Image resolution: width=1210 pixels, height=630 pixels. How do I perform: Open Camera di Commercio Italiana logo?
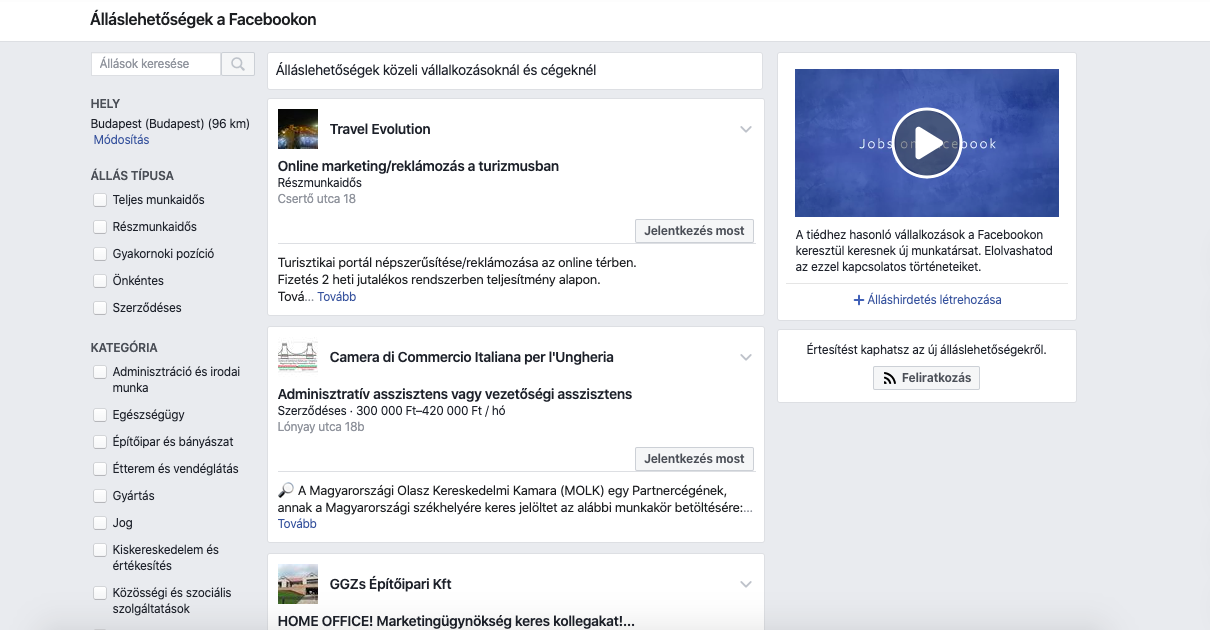(298, 357)
